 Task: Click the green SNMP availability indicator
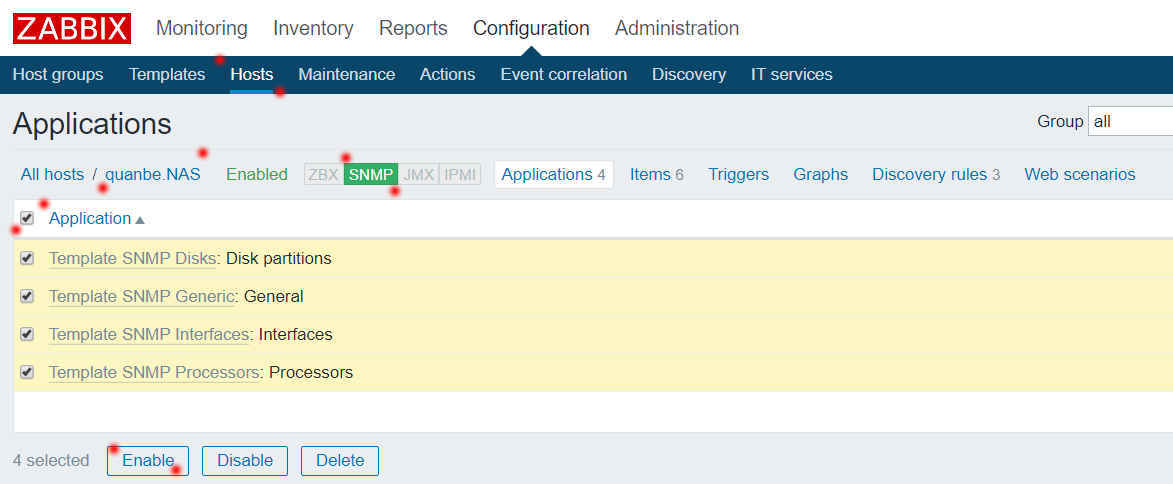pyautogui.click(x=371, y=175)
